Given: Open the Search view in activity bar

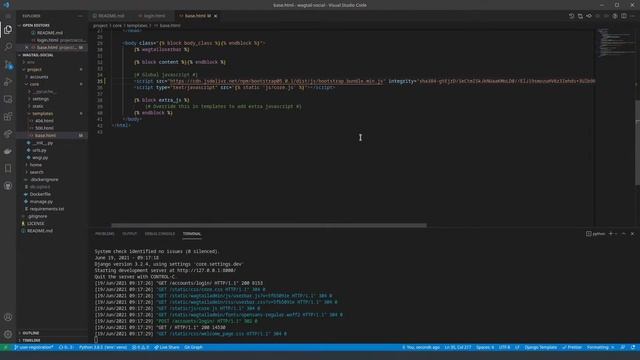Looking at the screenshot, I should click(x=8, y=47).
